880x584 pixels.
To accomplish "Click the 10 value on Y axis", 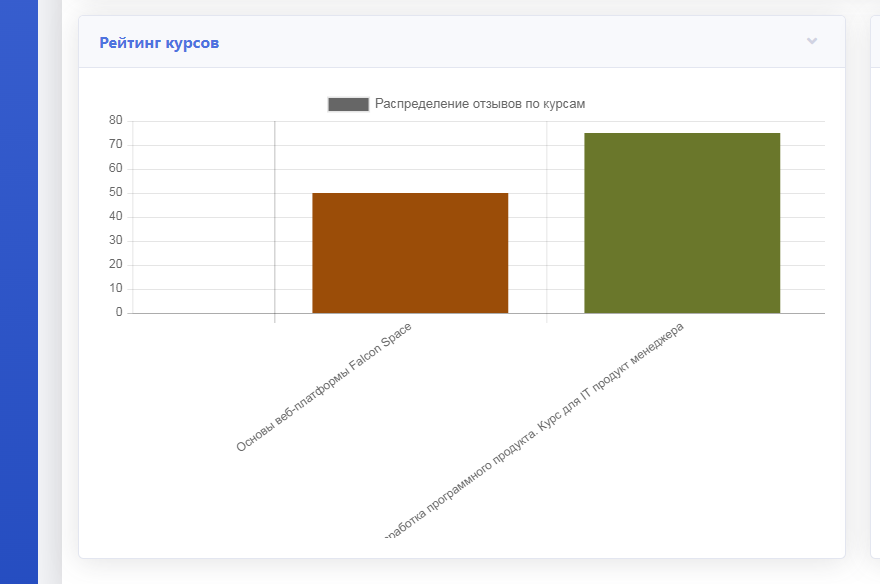I will click(115, 289).
